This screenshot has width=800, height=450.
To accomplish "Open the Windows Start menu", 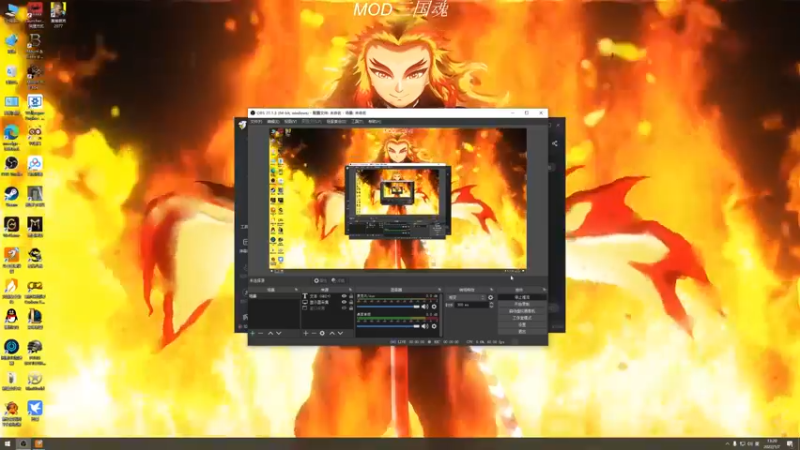I will (7, 444).
